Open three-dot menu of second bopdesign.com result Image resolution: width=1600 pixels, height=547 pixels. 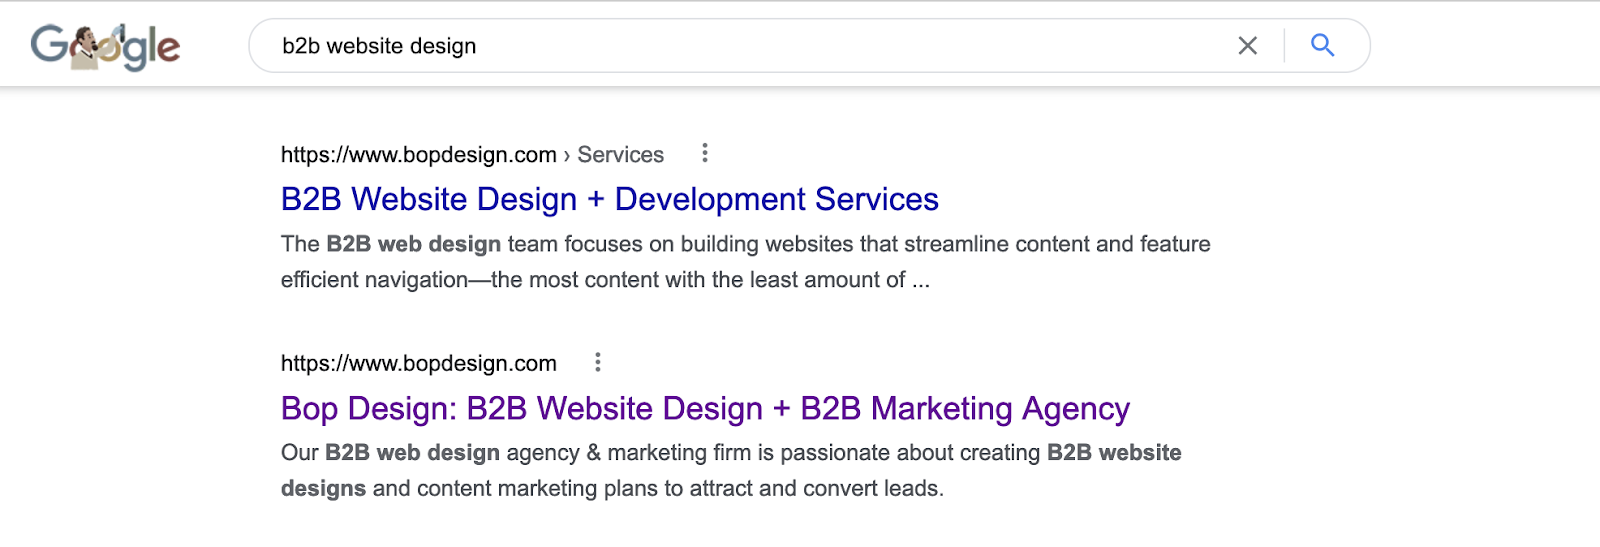tap(598, 362)
